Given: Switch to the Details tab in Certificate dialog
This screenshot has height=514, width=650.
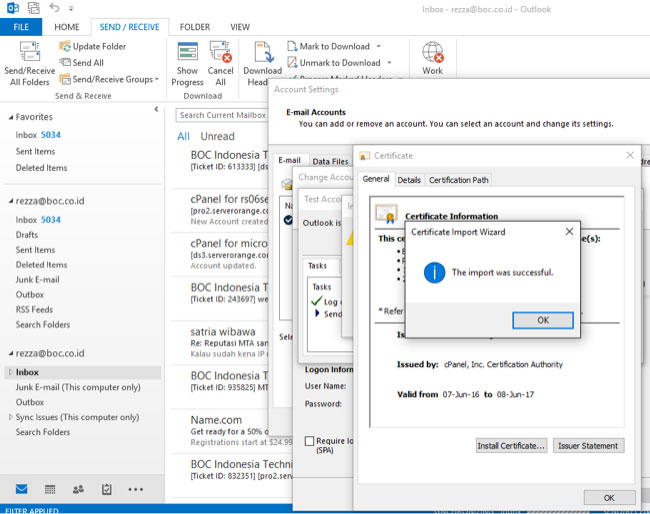Looking at the screenshot, I should tap(409, 180).
